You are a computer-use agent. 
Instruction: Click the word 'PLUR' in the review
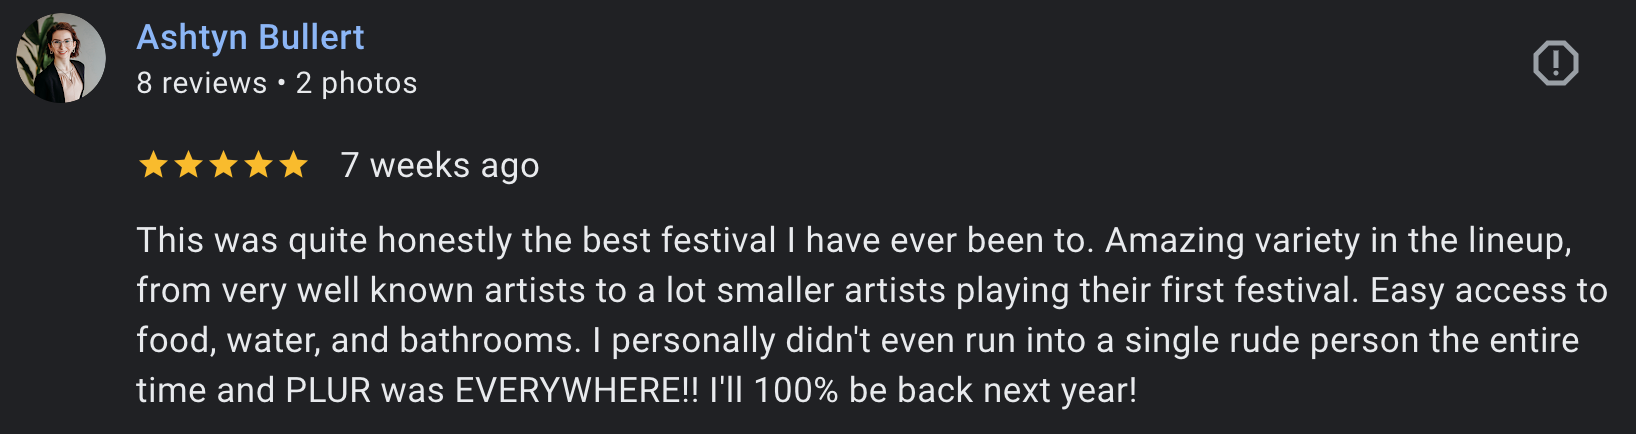[x=328, y=390]
